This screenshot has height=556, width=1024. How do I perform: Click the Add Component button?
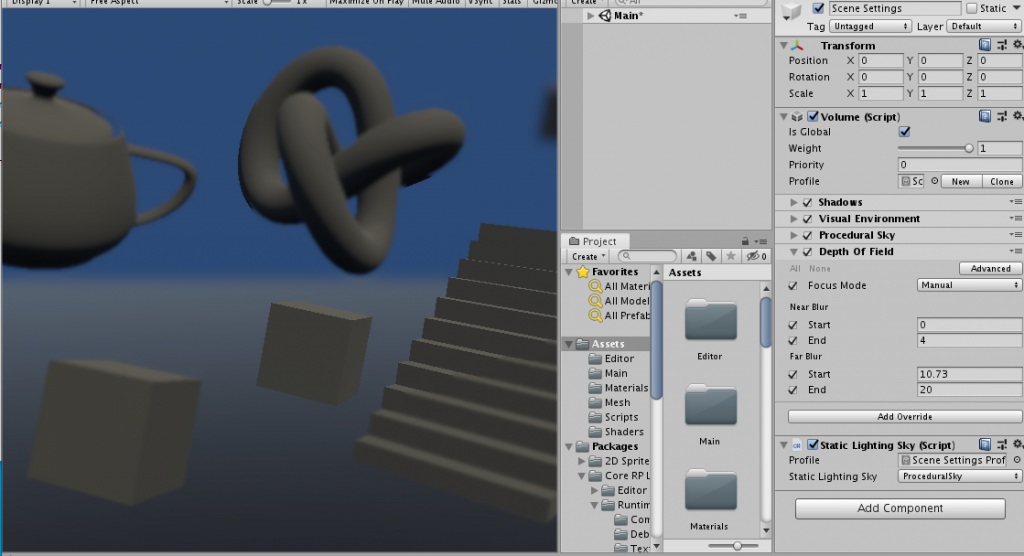(x=900, y=508)
